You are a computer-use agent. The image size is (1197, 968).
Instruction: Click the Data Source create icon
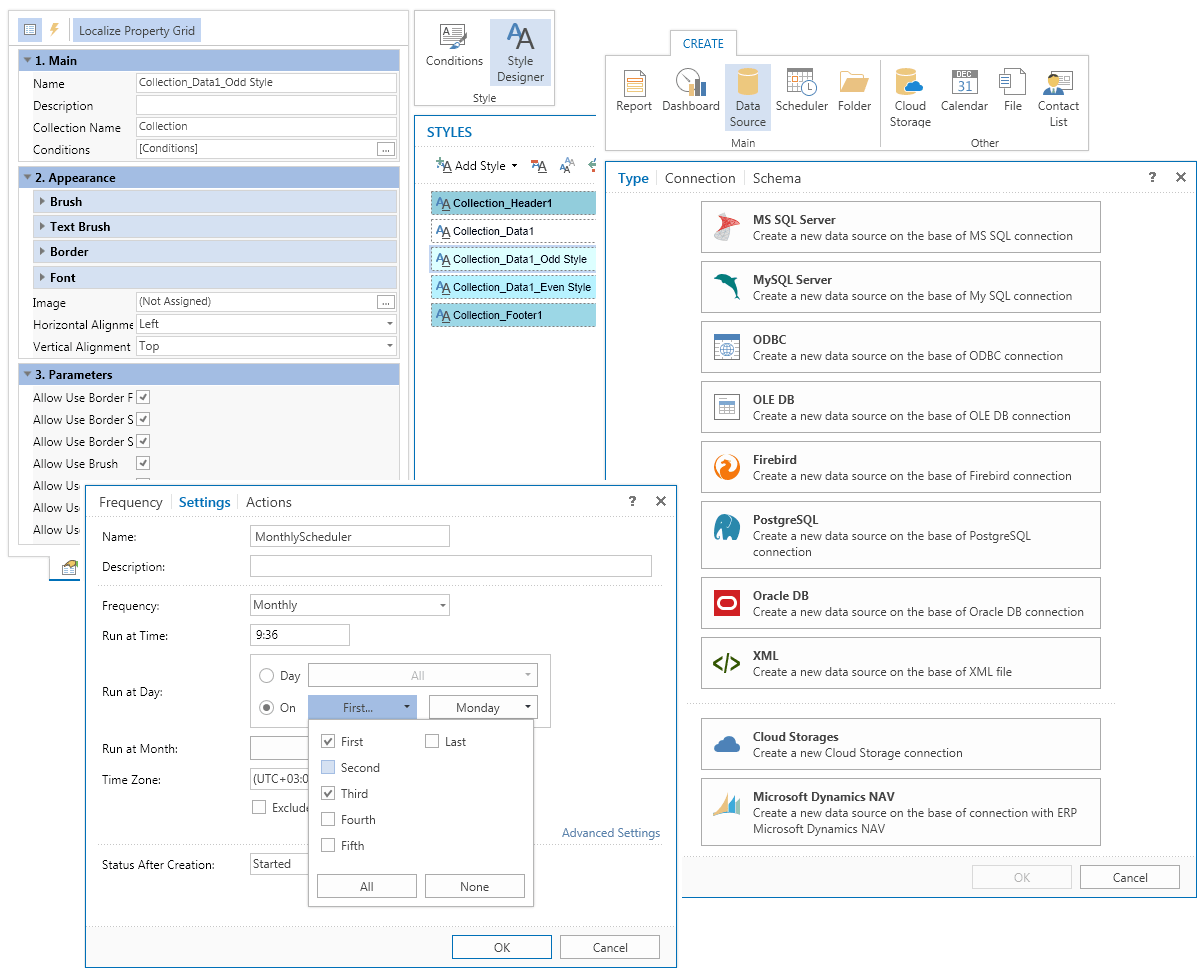(x=747, y=98)
